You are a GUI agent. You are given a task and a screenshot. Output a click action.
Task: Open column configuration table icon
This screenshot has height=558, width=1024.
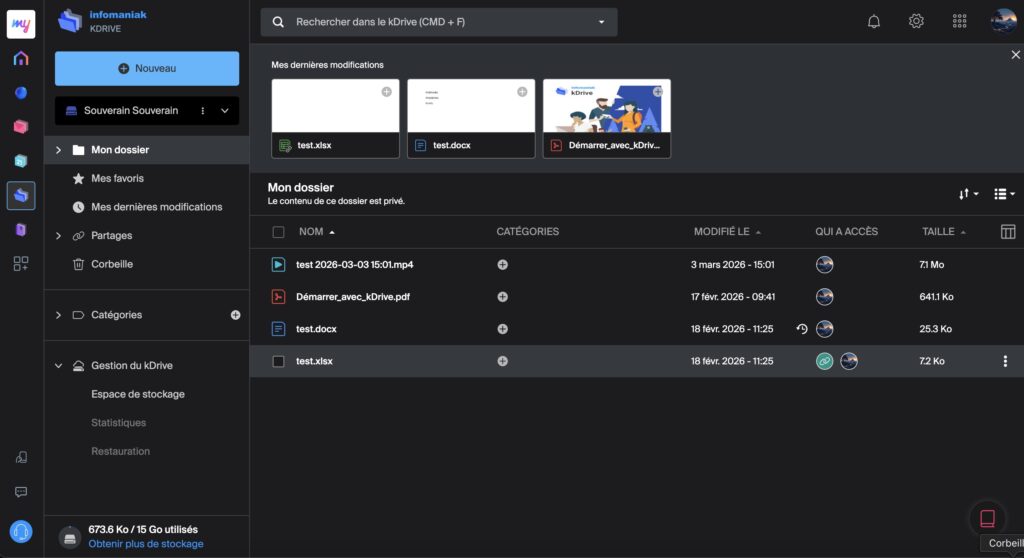click(1007, 232)
